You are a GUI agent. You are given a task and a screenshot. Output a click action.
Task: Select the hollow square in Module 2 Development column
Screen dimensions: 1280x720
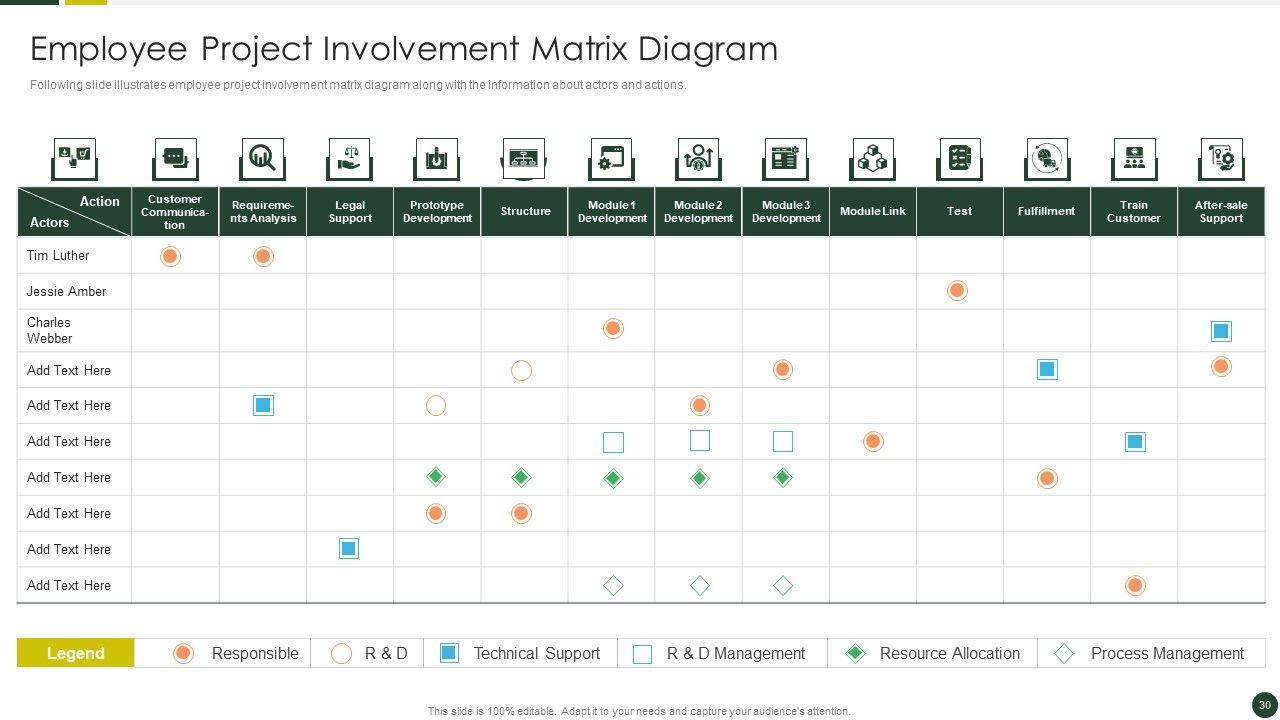click(x=700, y=440)
